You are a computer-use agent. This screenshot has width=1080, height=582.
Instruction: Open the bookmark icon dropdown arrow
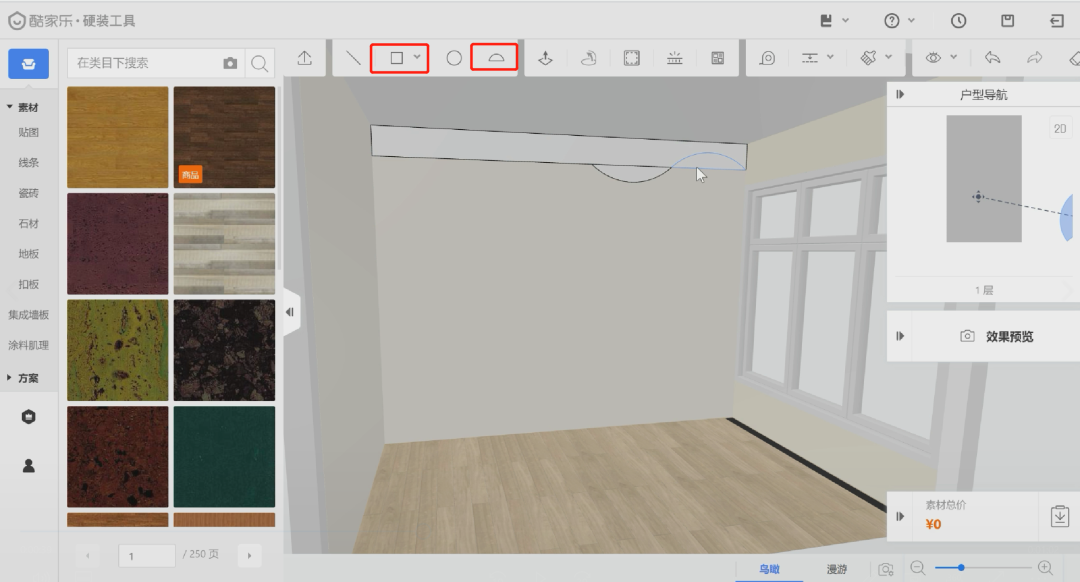pos(846,21)
